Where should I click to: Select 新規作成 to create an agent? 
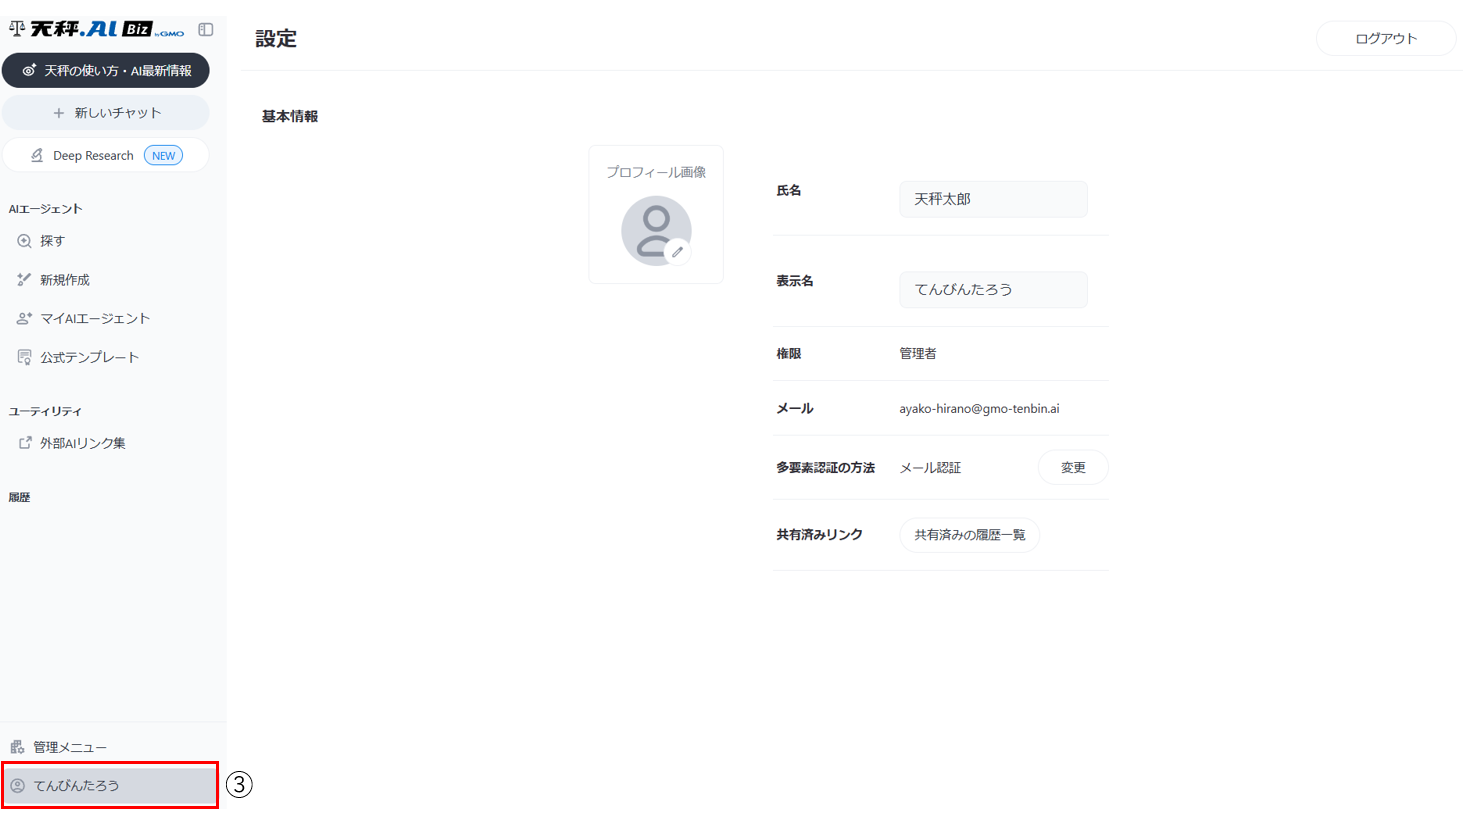(x=64, y=280)
